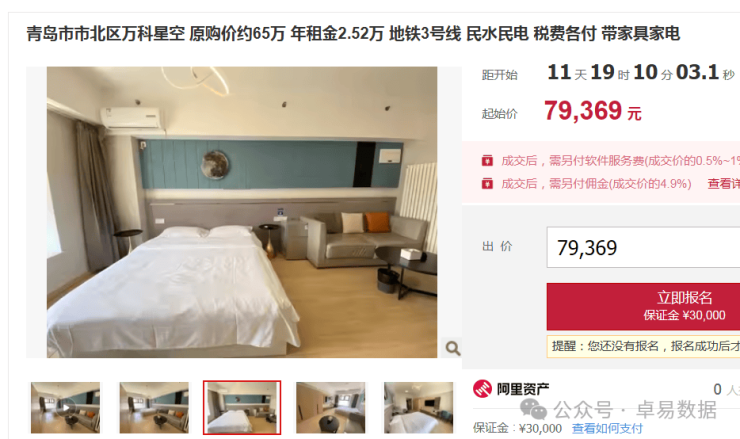The height and width of the screenshot is (439, 740).
Task: Click the yellow 提醒 registration reminder bar
Action: [x=643, y=346]
